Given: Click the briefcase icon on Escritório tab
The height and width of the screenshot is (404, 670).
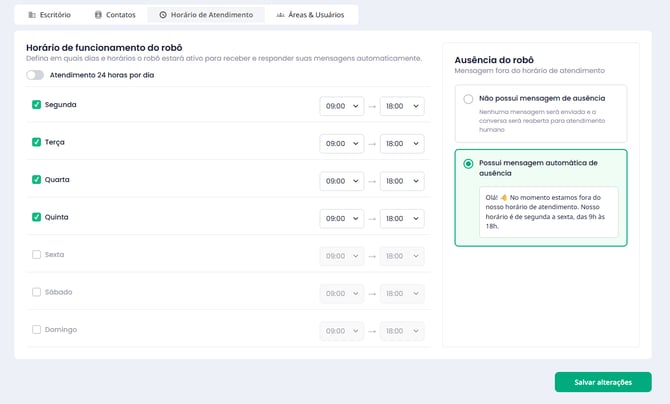Looking at the screenshot, I should coord(32,15).
